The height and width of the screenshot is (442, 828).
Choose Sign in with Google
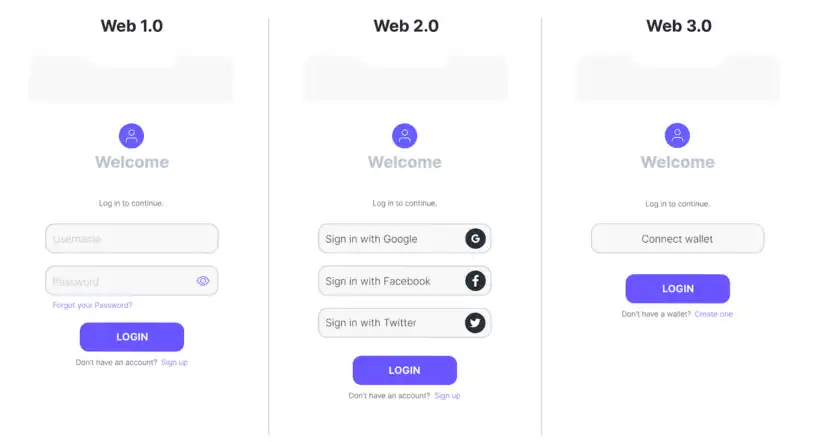(404, 239)
